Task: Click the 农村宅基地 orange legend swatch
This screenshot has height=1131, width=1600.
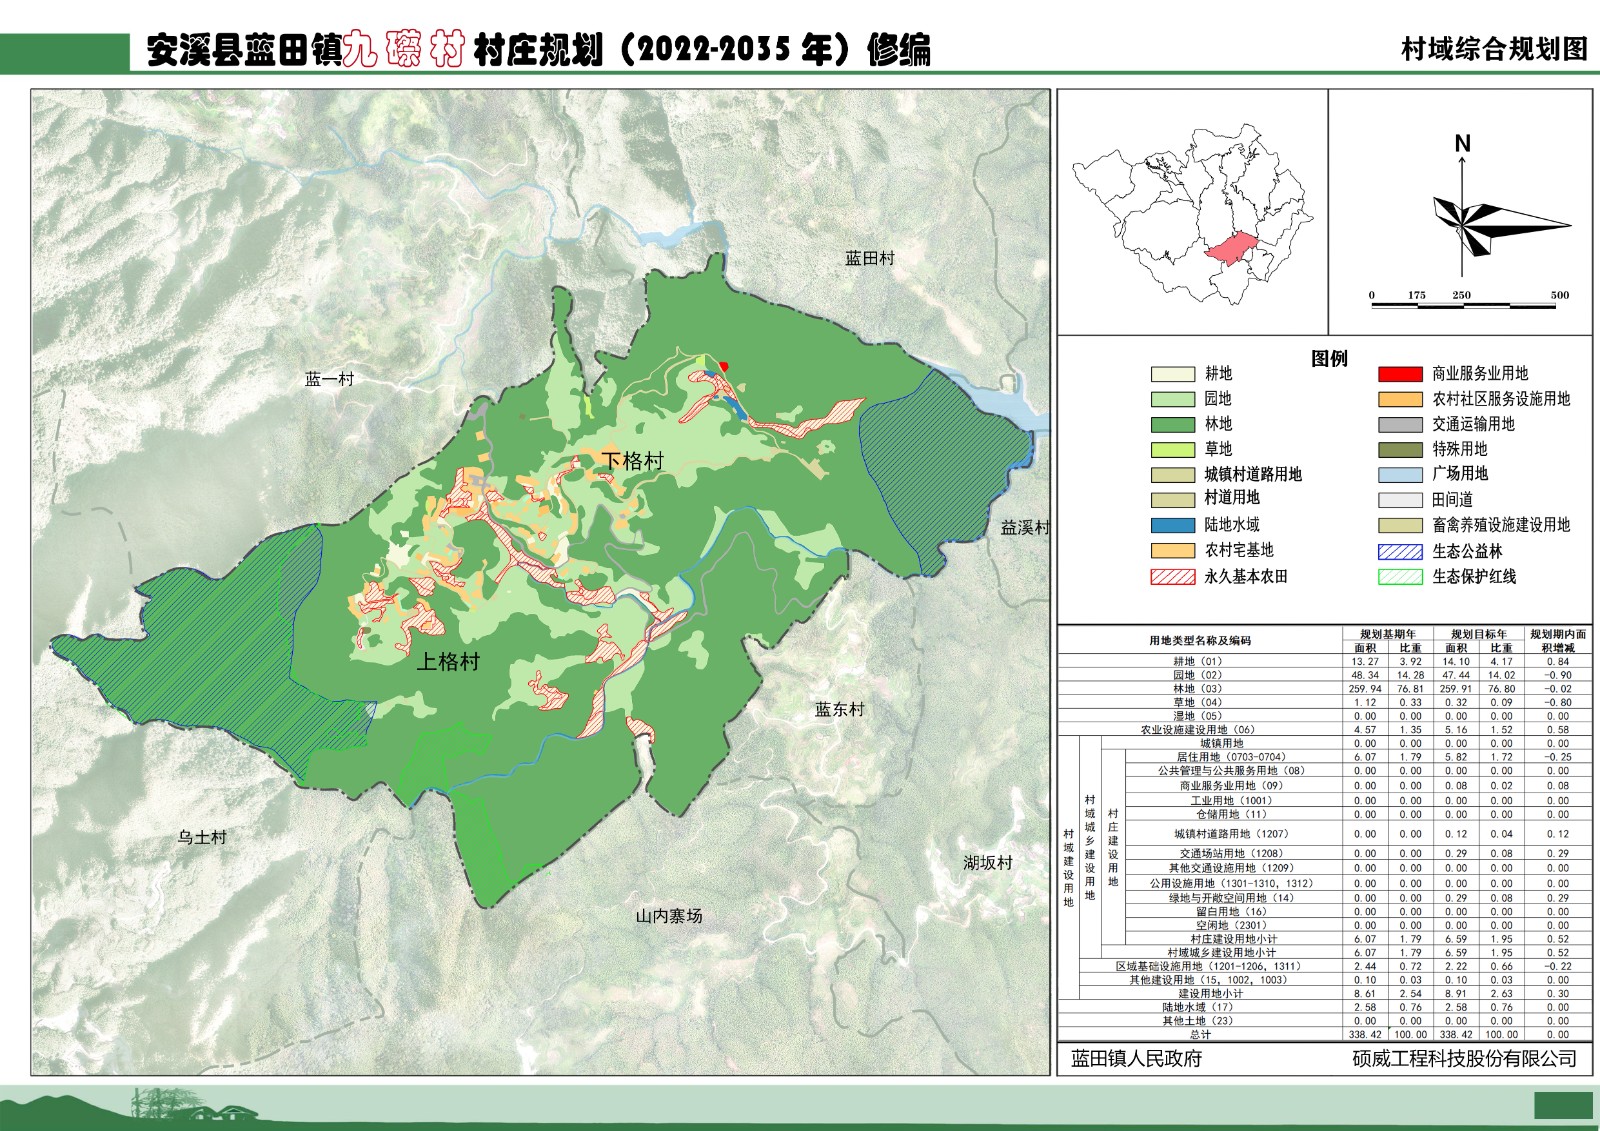Action: click(x=1172, y=550)
